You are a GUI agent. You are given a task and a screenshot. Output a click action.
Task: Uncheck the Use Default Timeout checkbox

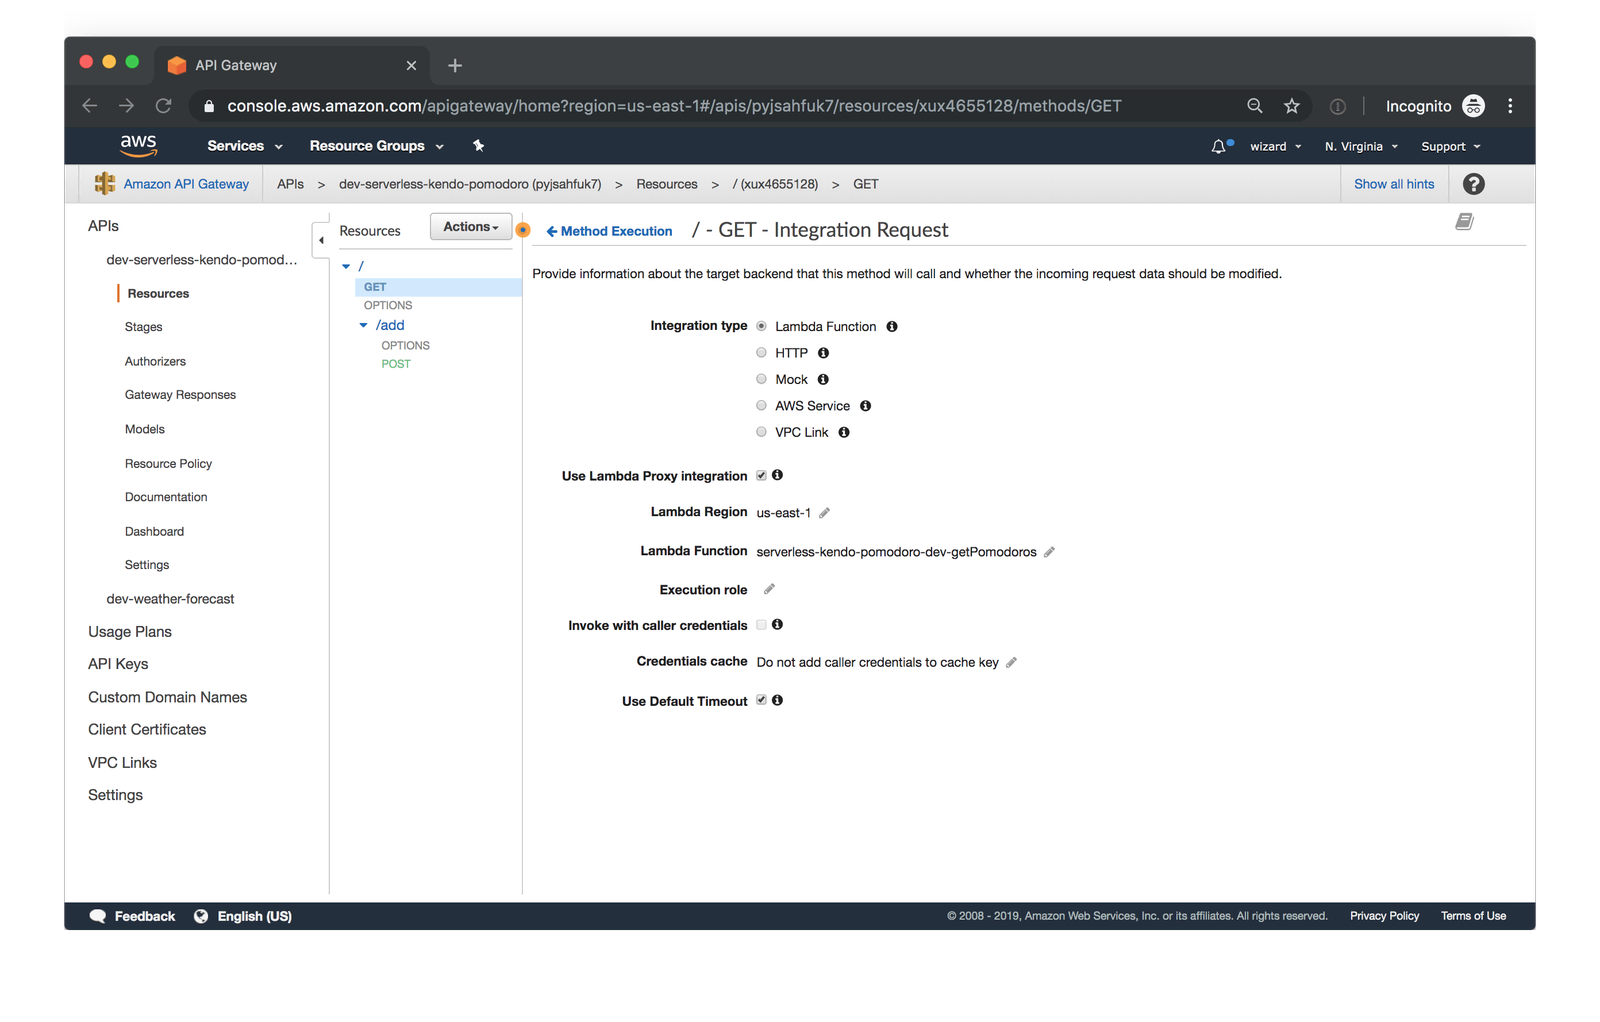762,701
